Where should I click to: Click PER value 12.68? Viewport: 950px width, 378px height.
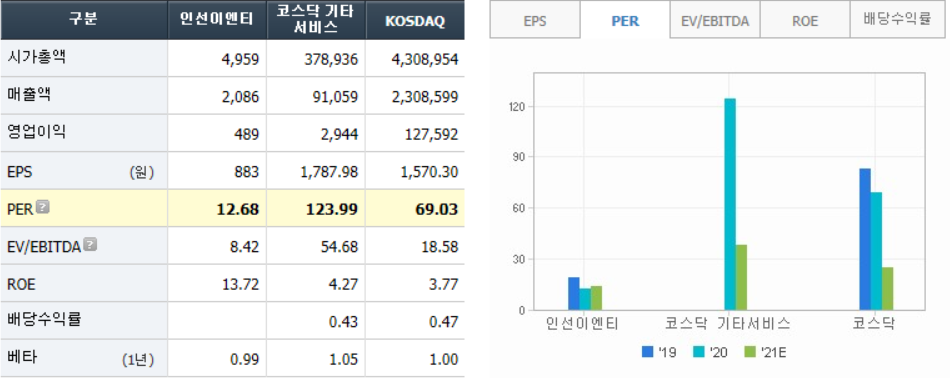pos(238,210)
